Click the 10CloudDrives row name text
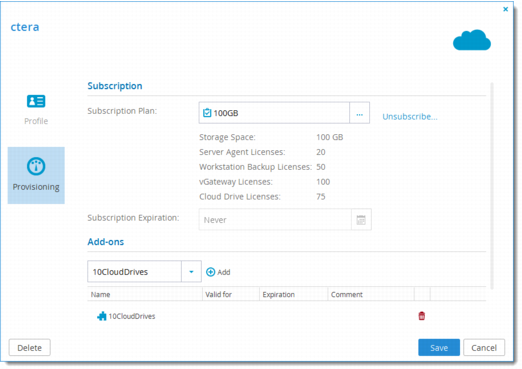522x369 pixels. (x=132, y=316)
